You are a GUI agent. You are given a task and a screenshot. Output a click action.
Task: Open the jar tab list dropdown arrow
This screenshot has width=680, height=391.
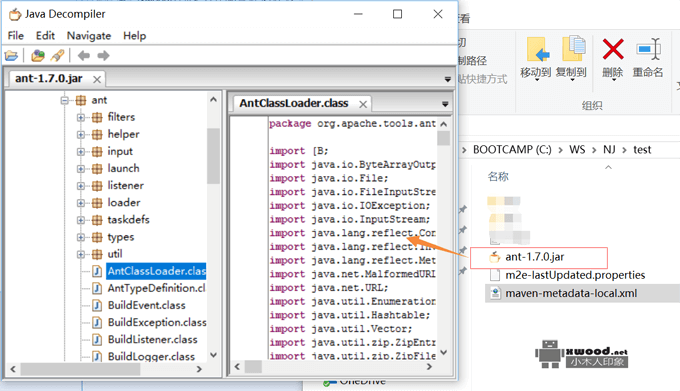[x=448, y=79]
